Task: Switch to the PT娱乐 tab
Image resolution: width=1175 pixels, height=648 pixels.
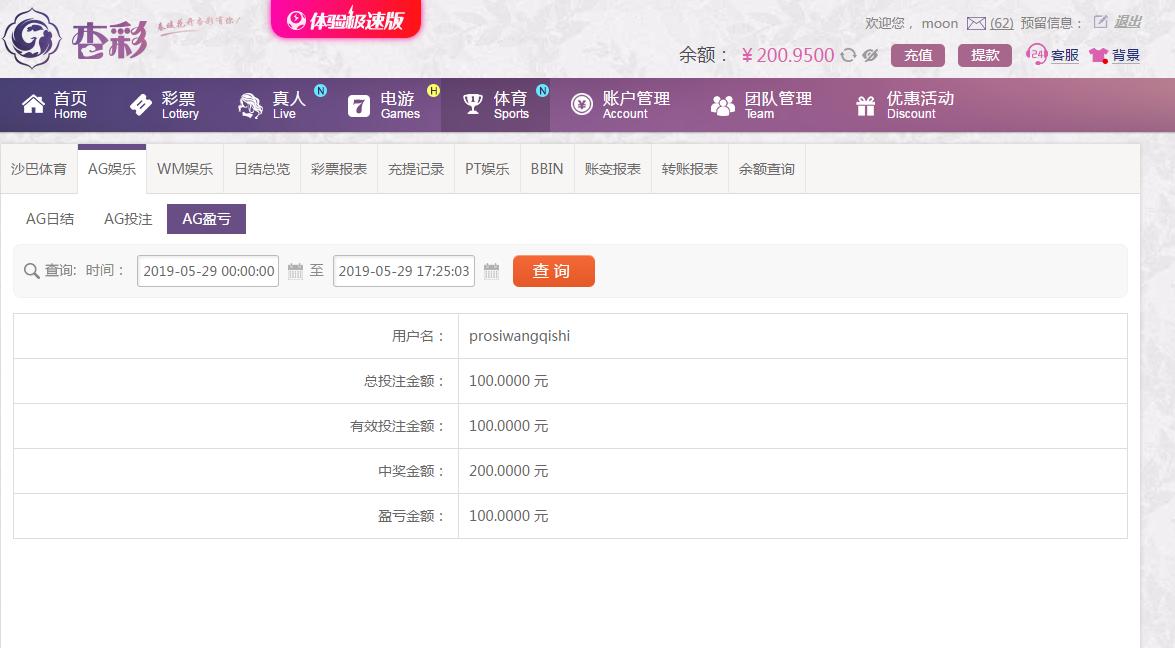Action: tap(487, 169)
